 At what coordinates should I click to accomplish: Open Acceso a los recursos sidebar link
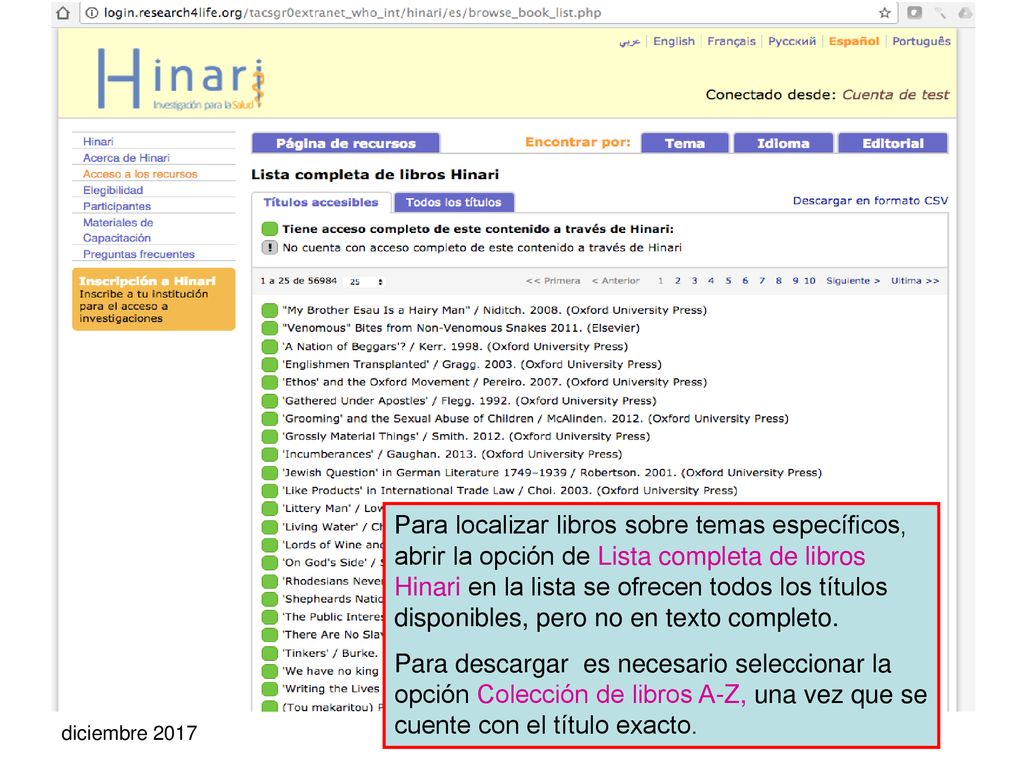[x=140, y=174]
